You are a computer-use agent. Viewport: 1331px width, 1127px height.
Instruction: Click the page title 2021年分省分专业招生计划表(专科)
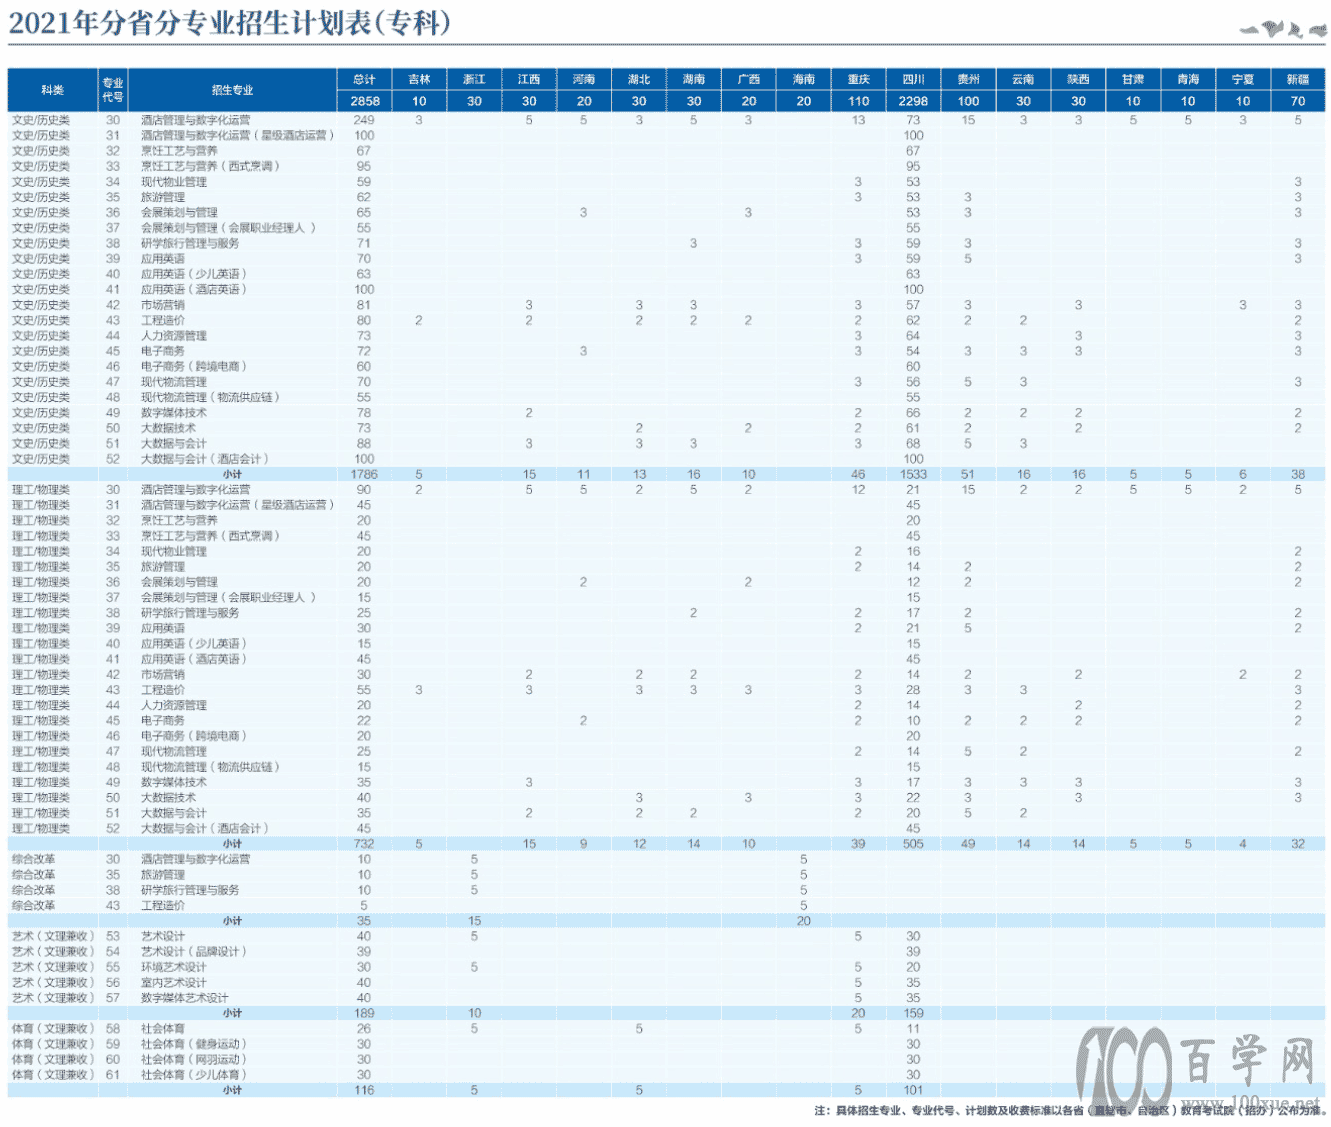[230, 23]
